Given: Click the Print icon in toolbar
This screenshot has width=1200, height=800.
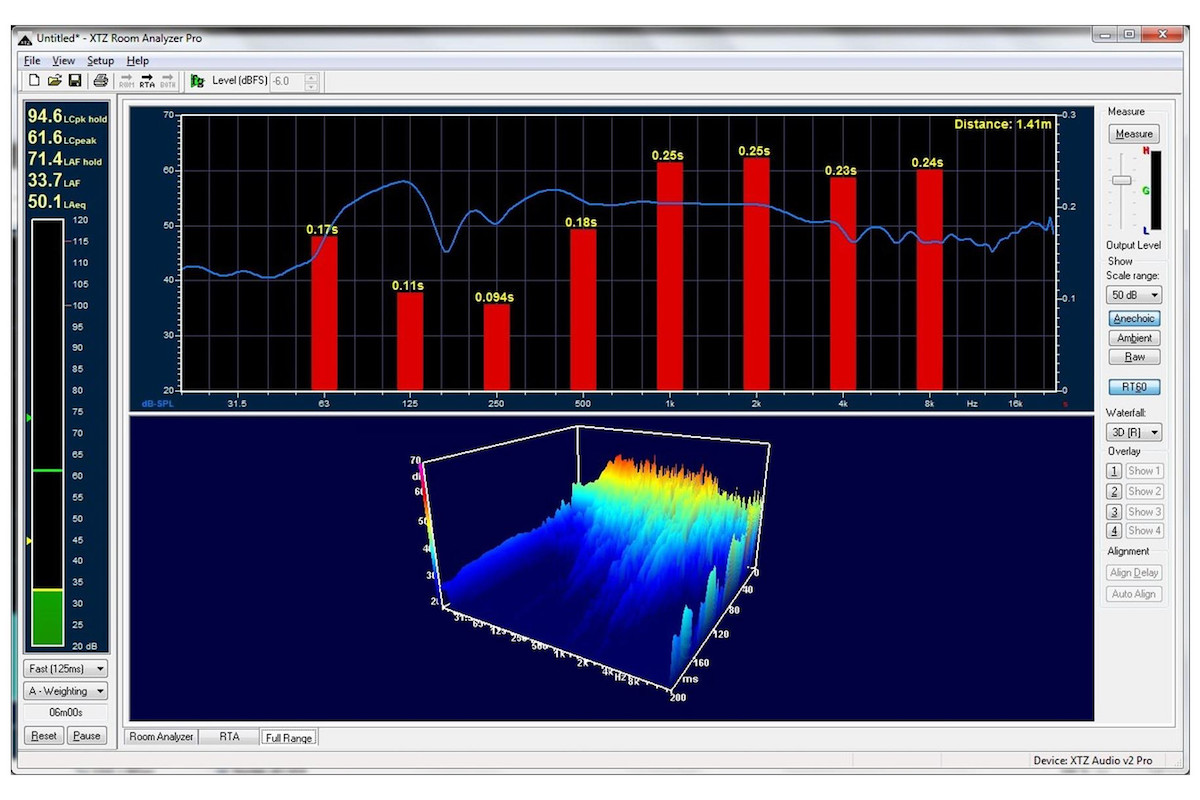Looking at the screenshot, I should [100, 80].
